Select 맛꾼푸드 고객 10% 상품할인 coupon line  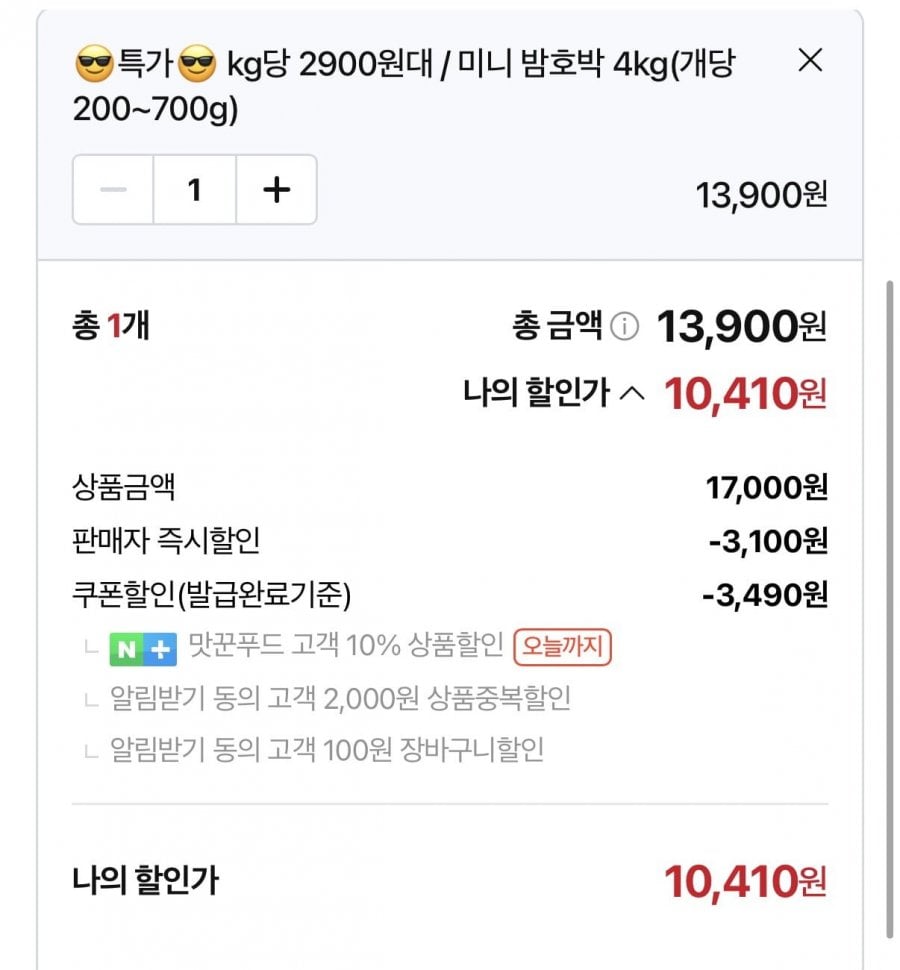tap(346, 645)
